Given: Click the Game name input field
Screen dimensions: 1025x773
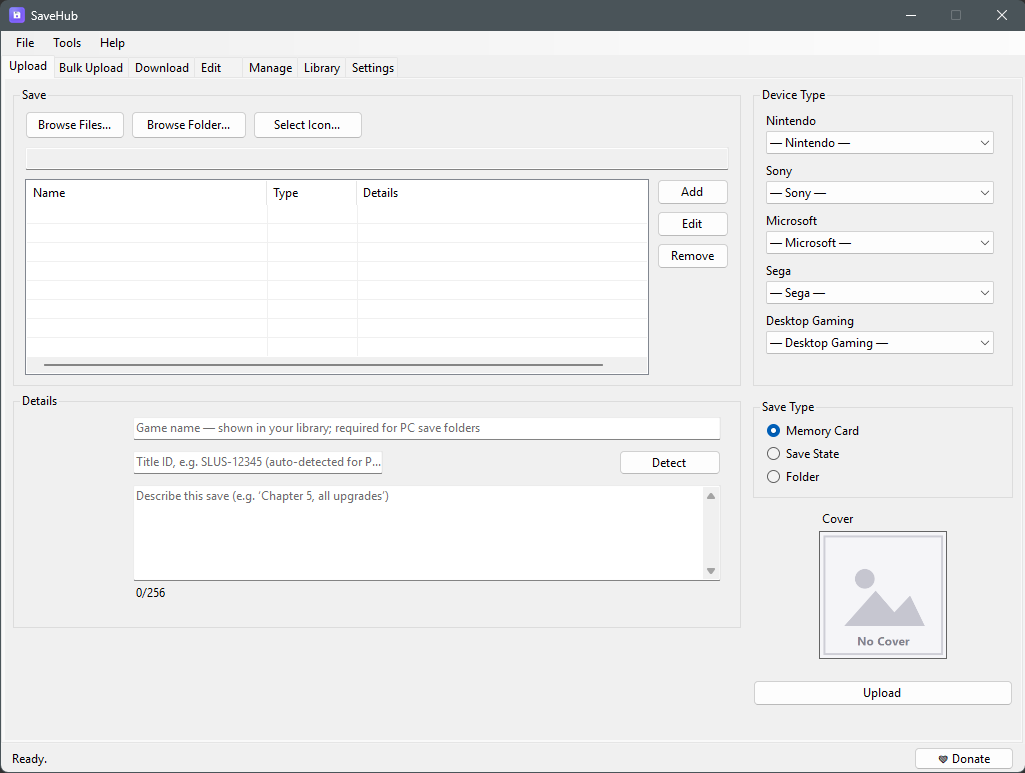Looking at the screenshot, I should click(x=427, y=428).
